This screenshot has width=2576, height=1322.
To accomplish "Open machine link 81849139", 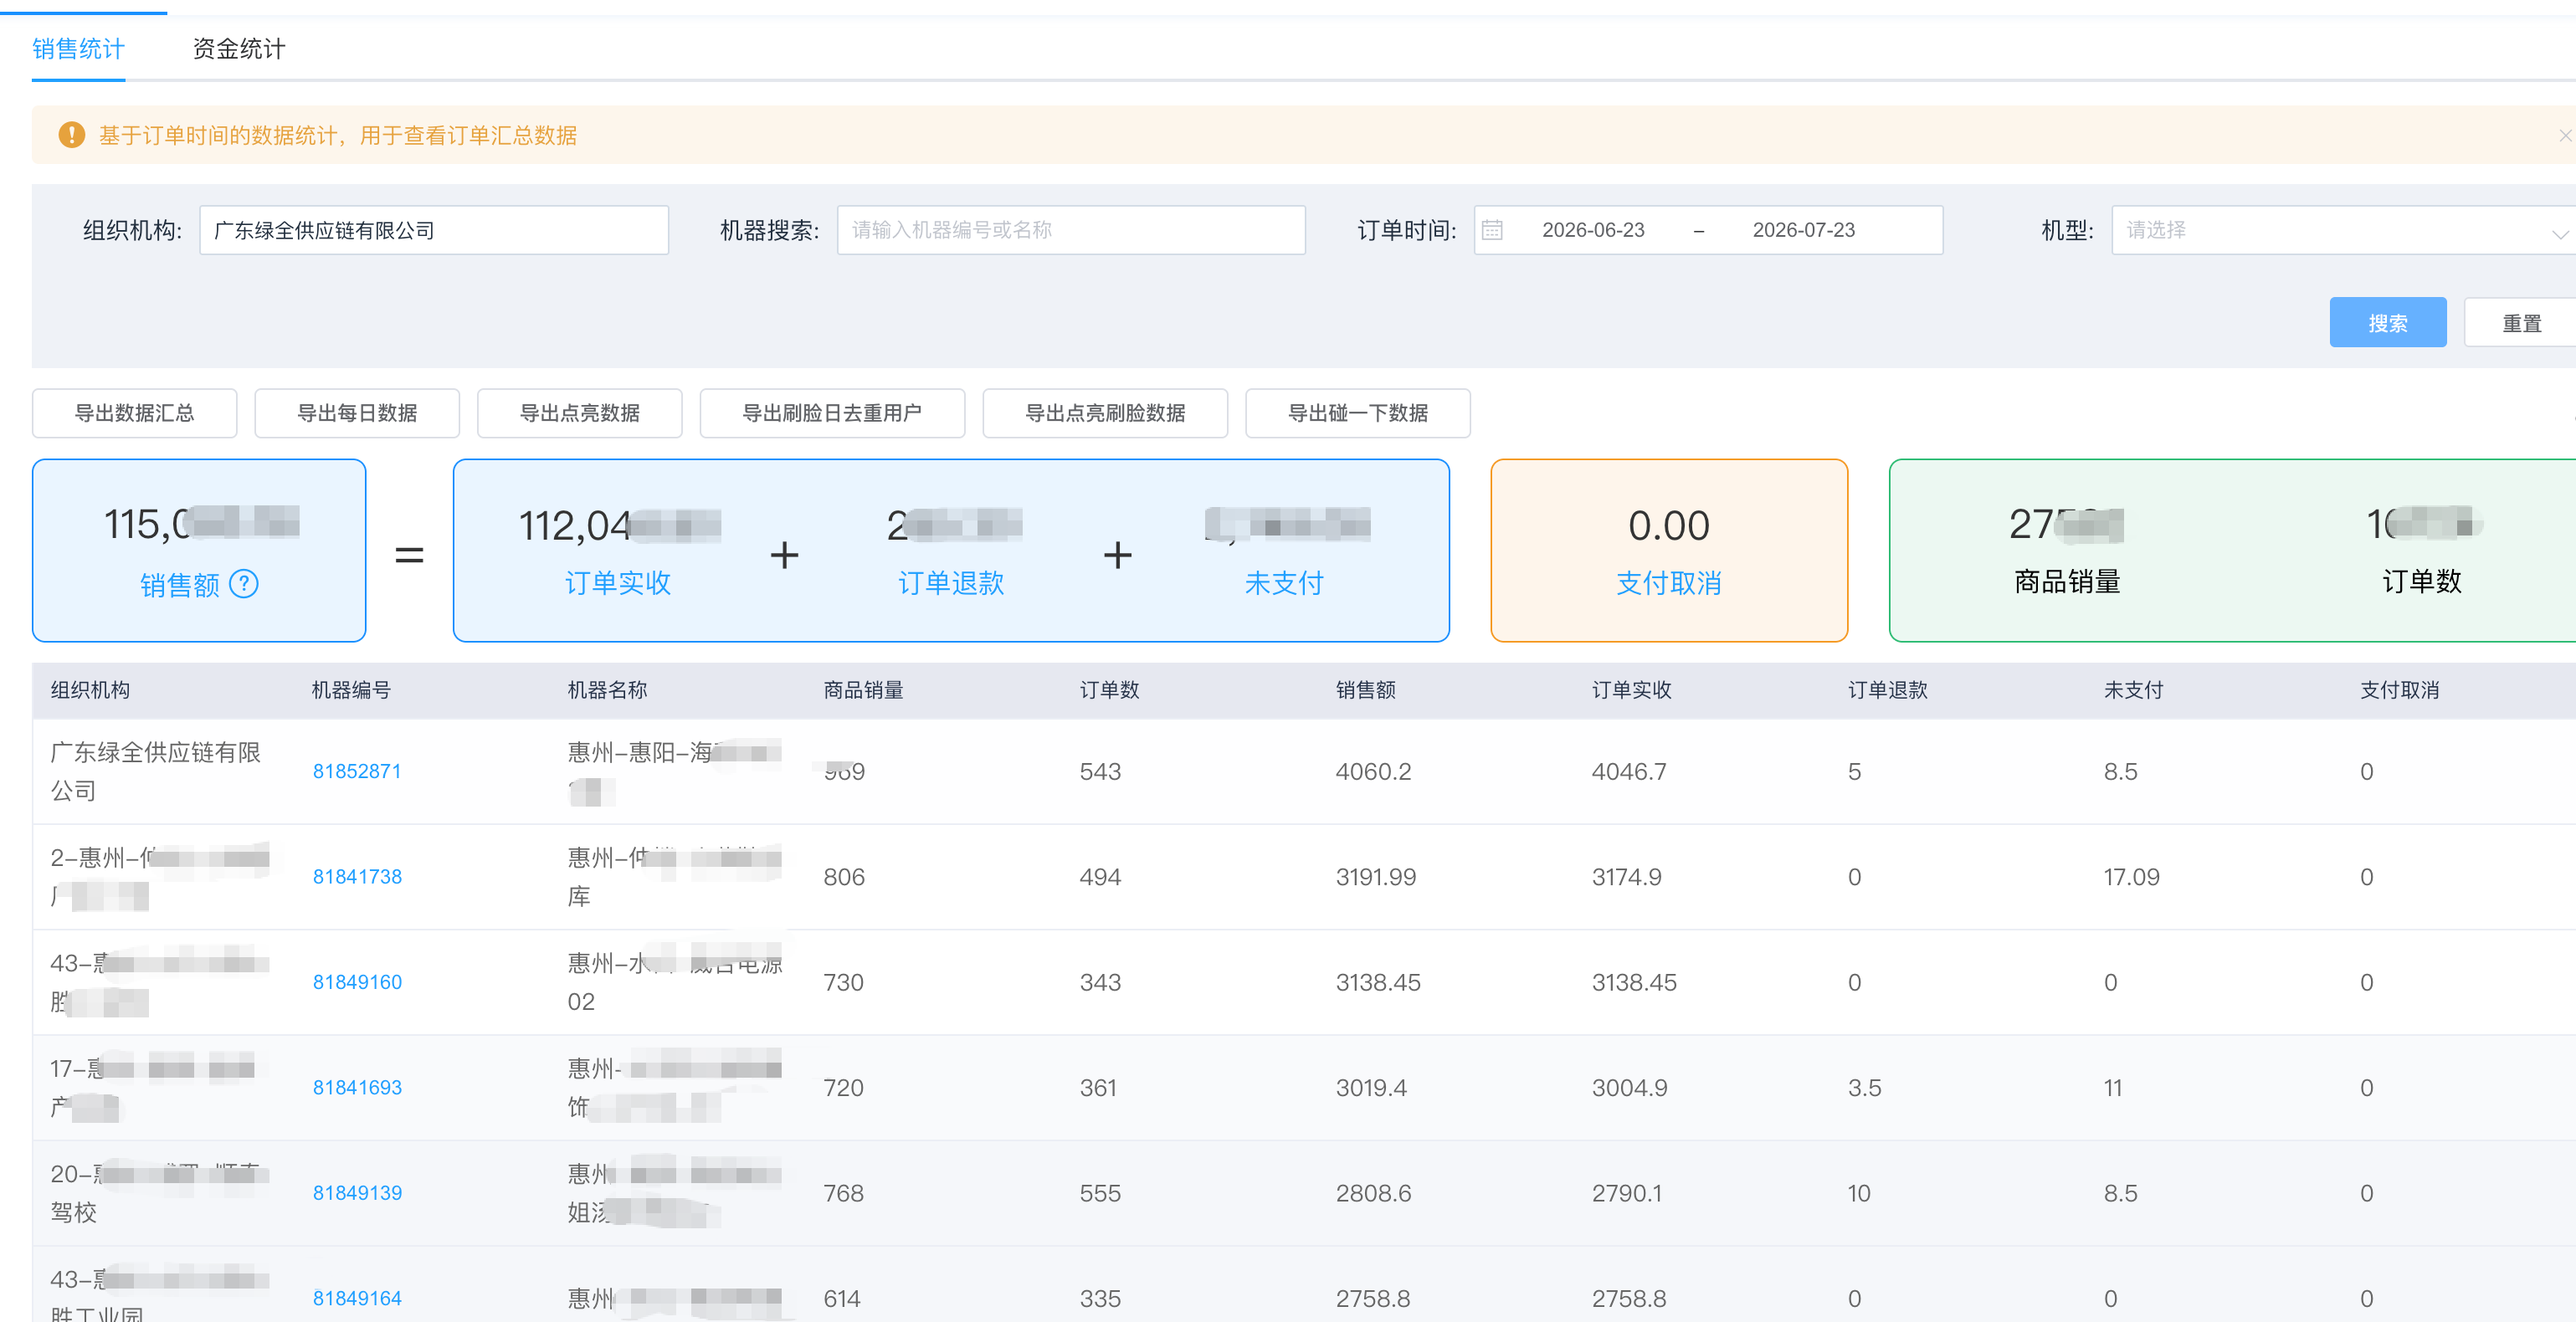I will (357, 1193).
